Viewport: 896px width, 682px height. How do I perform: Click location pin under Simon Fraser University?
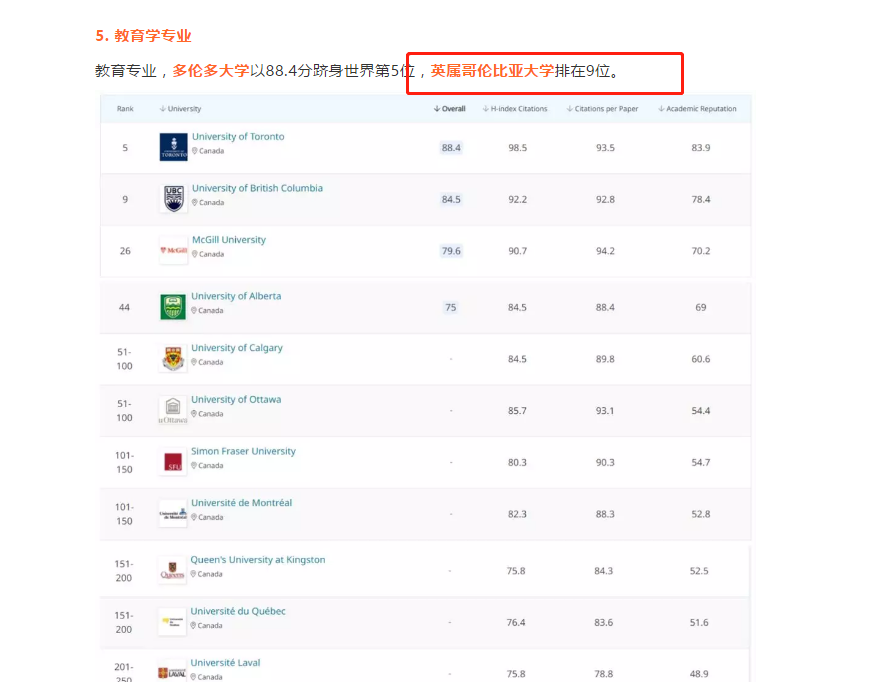click(x=194, y=466)
